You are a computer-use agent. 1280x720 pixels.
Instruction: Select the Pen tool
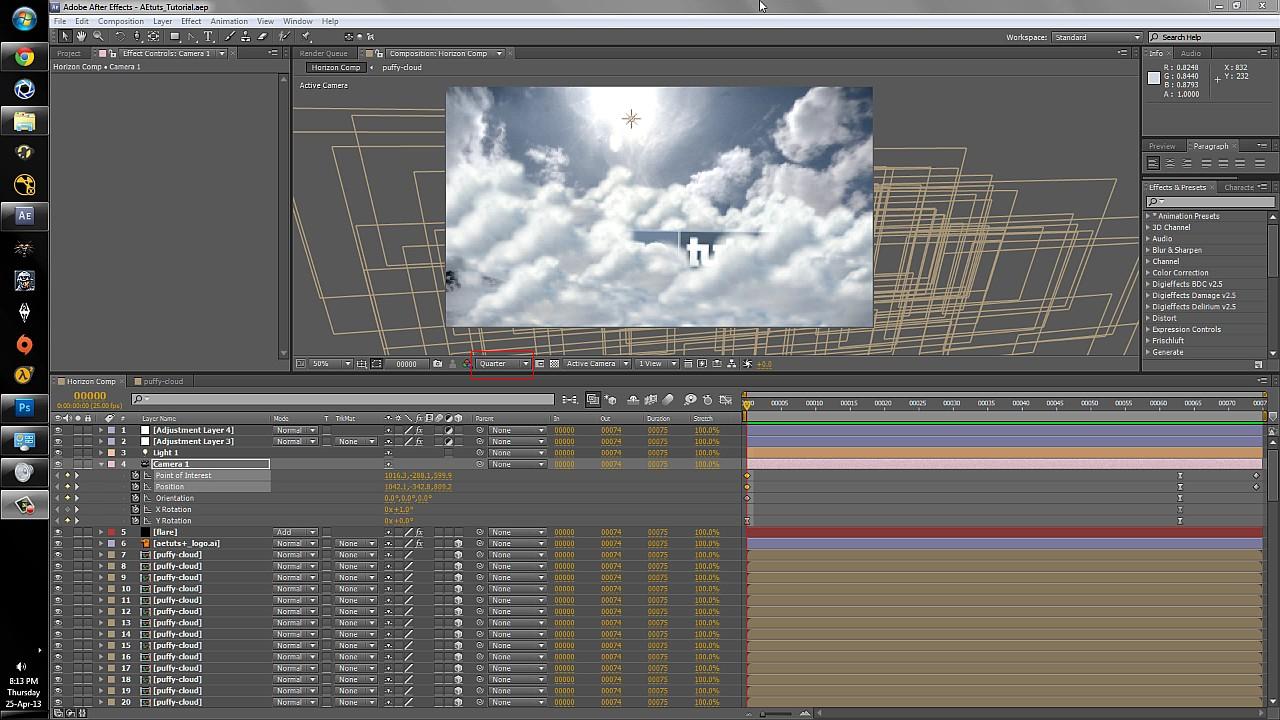[191, 36]
